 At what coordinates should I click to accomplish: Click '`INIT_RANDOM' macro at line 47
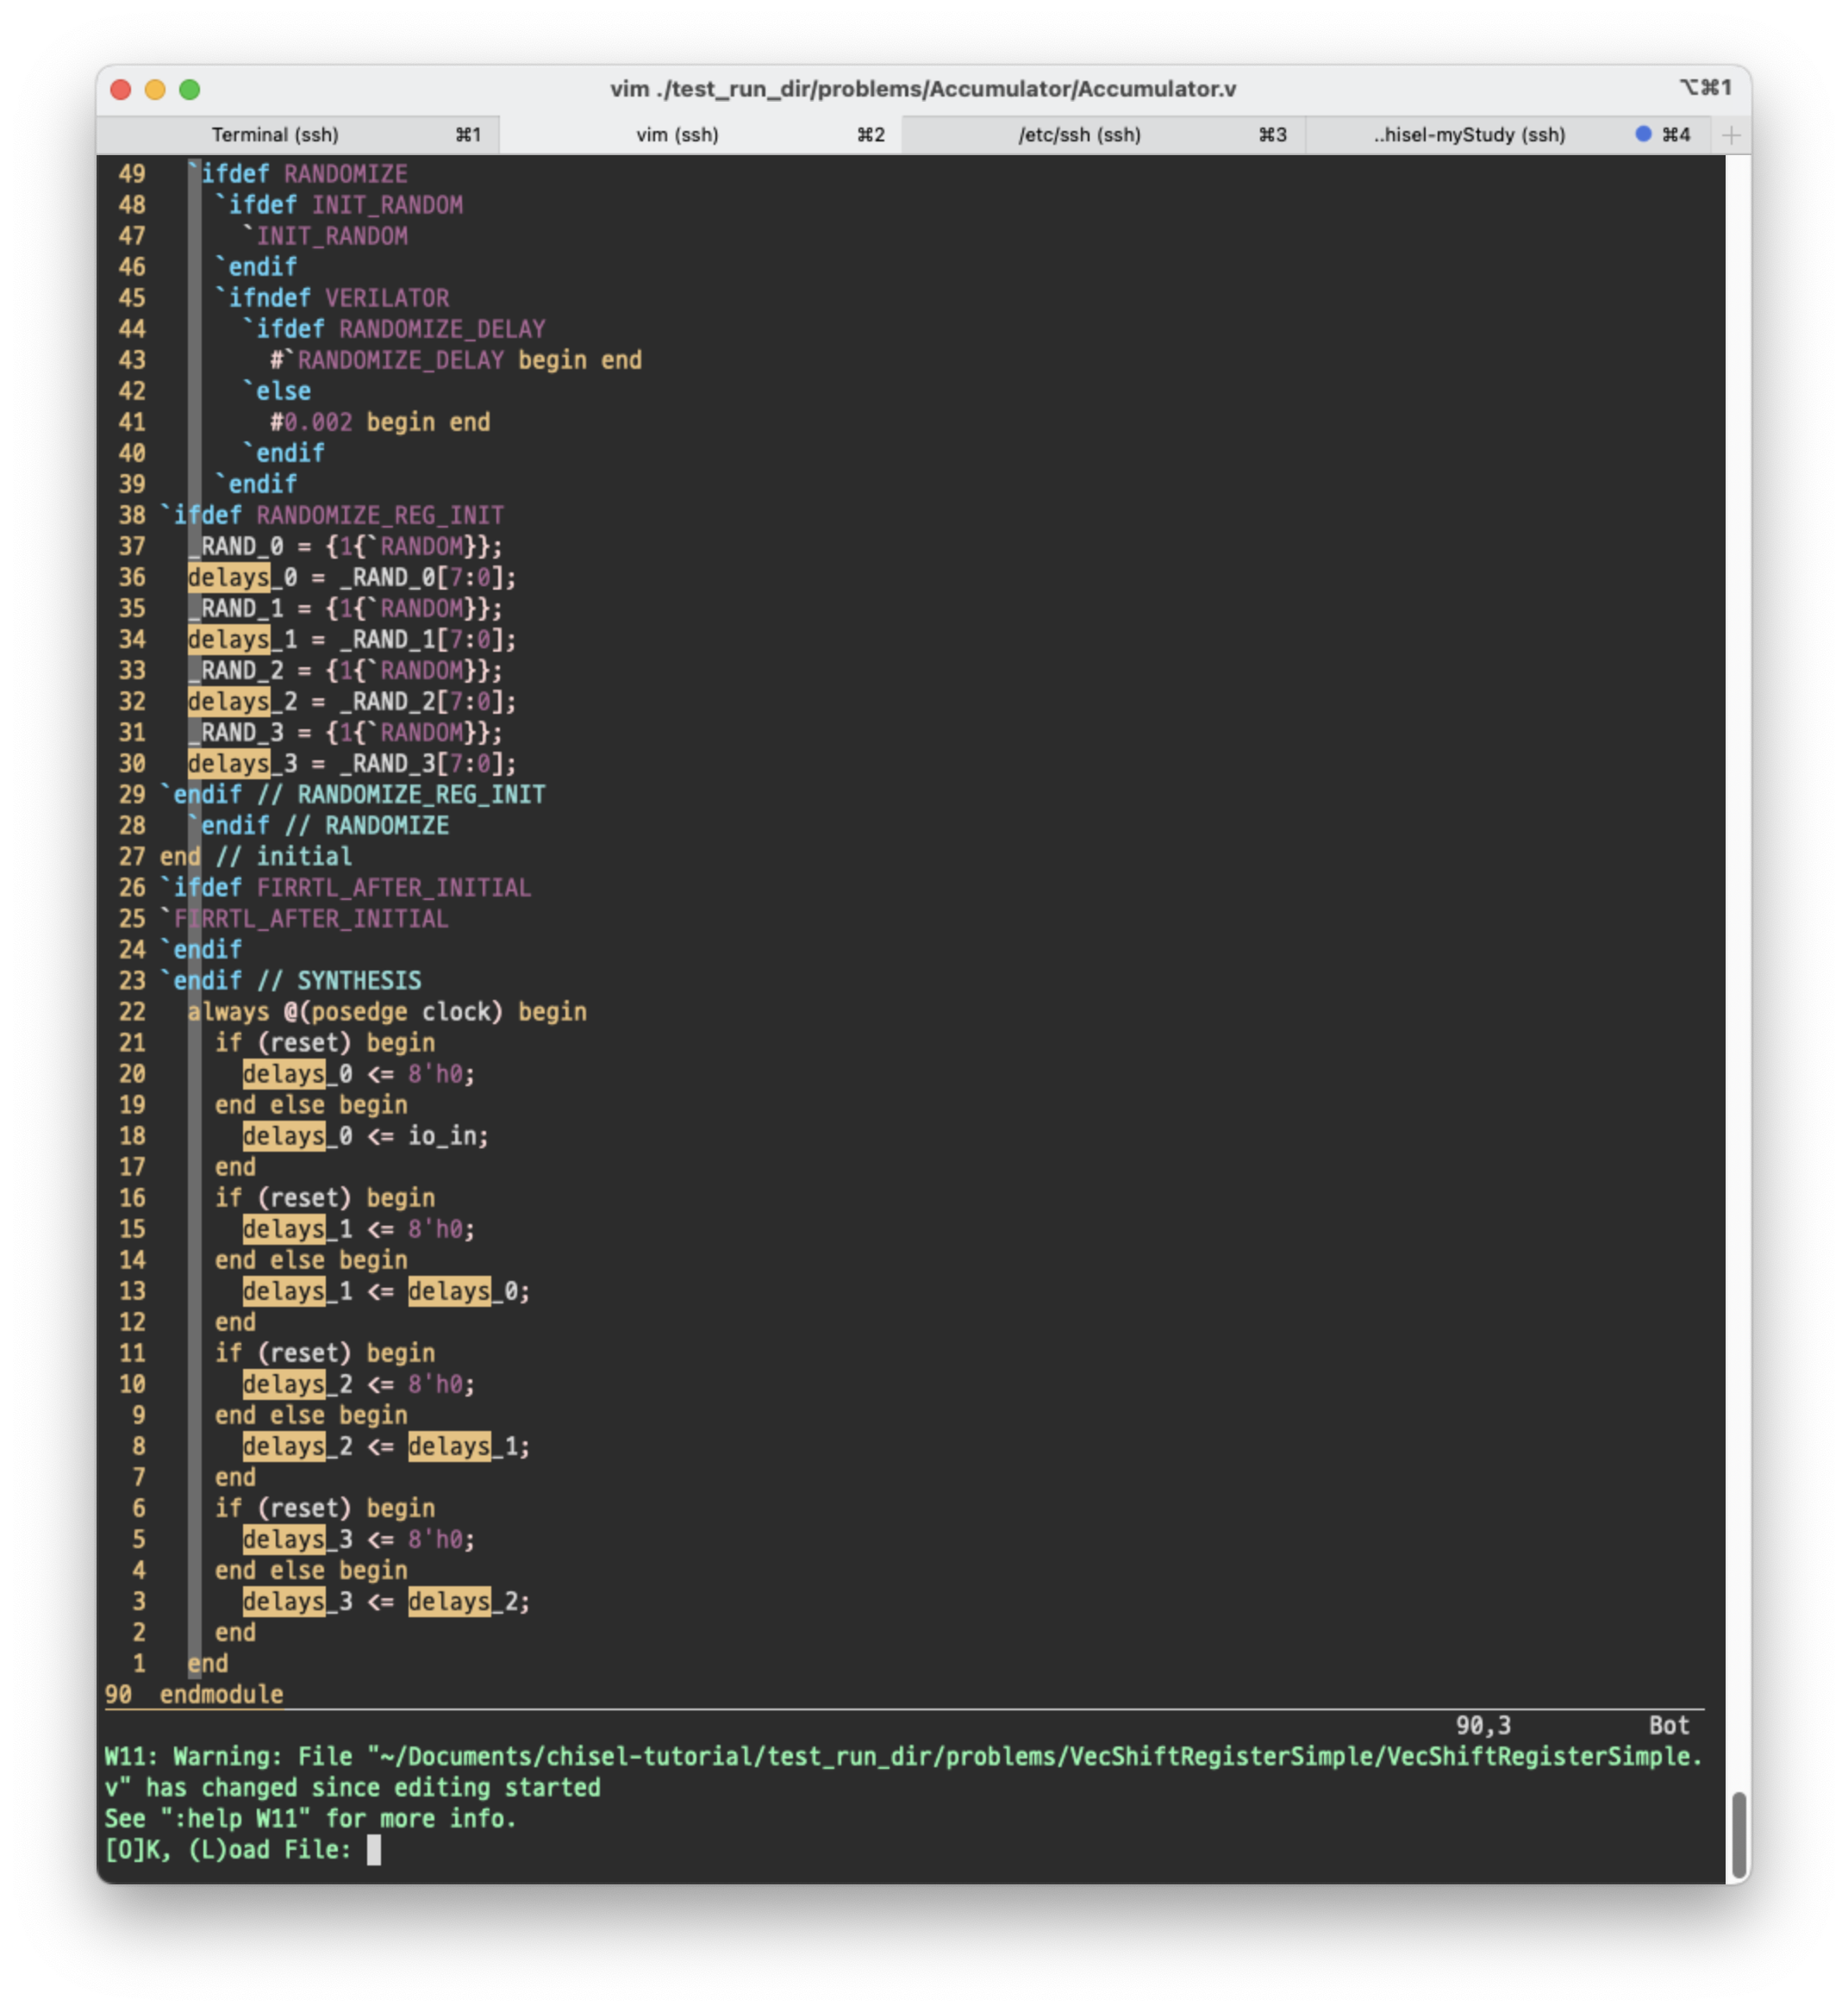coord(325,236)
